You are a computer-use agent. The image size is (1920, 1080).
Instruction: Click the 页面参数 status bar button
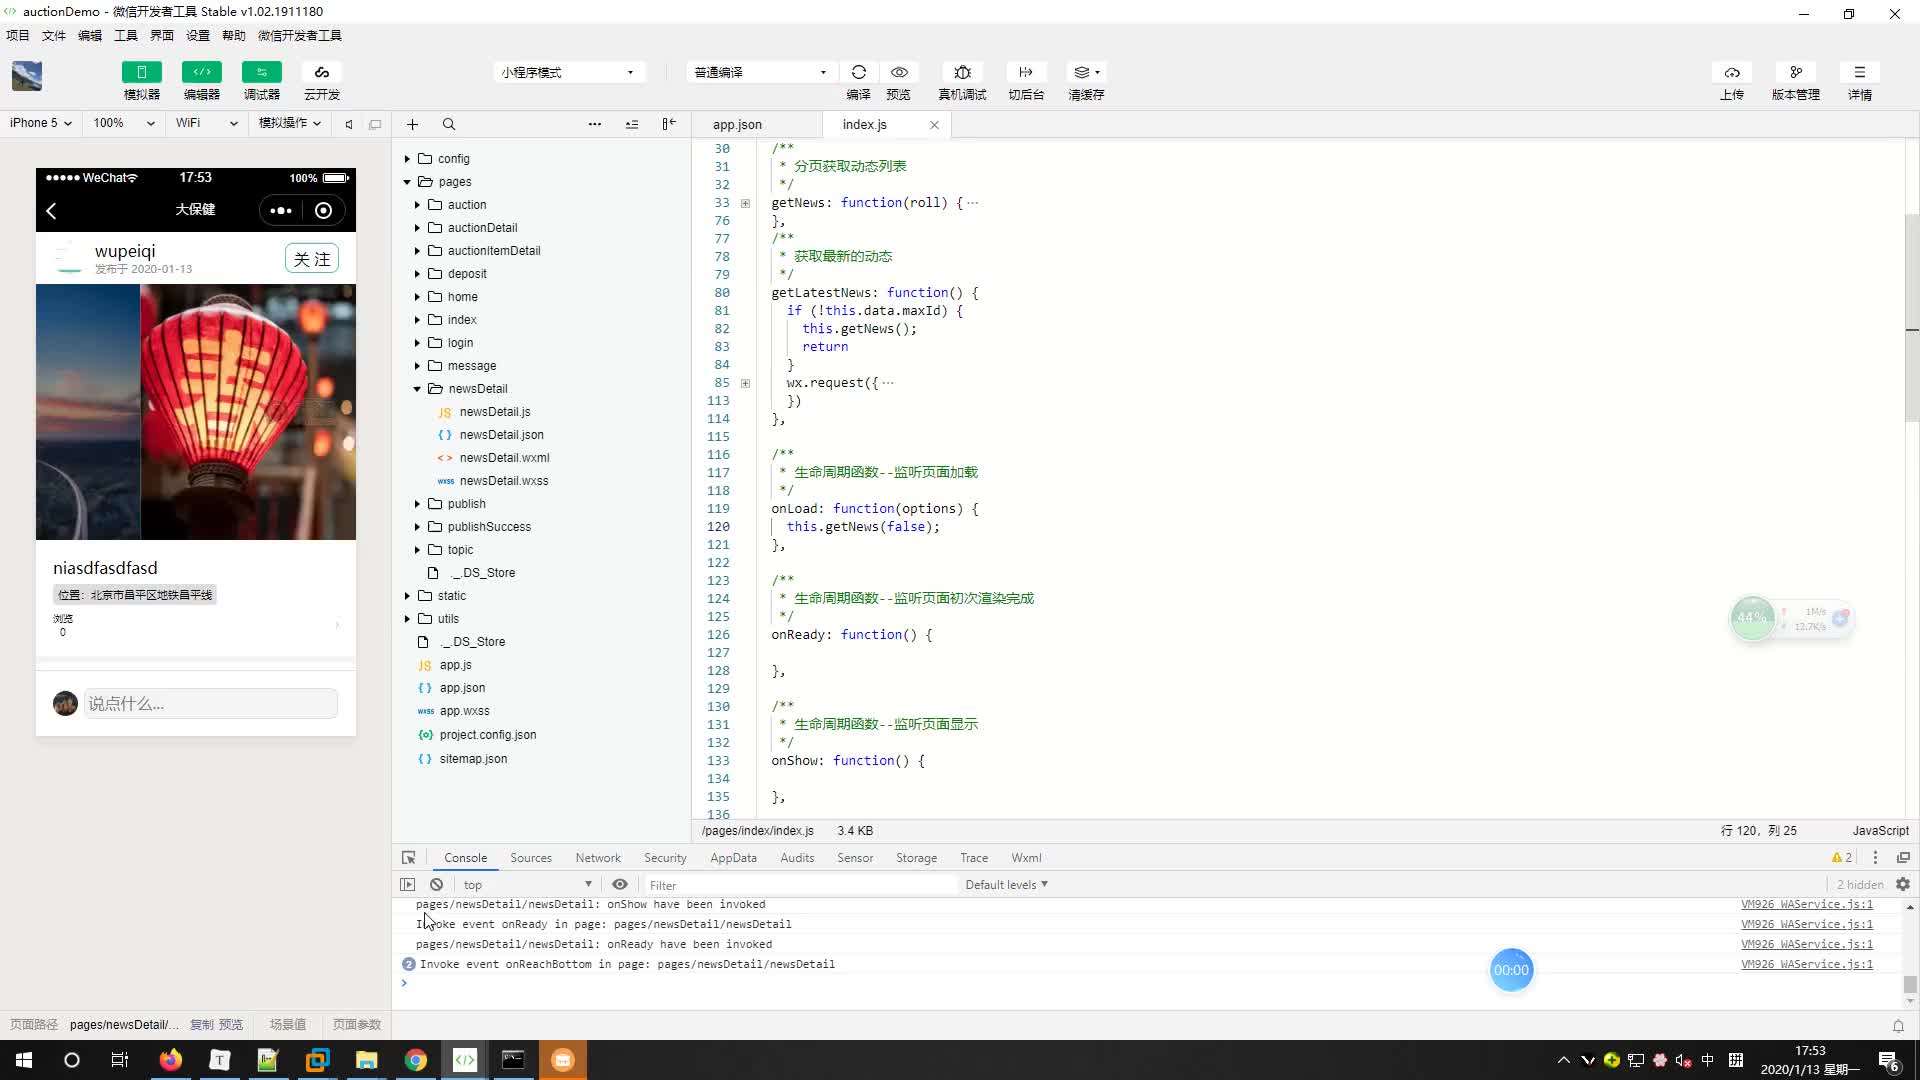point(357,1025)
